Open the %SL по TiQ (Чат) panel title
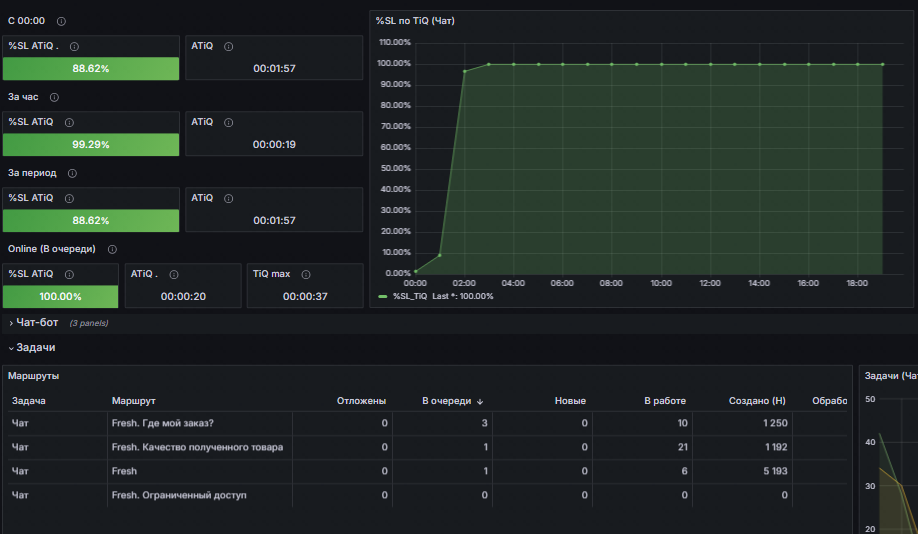The height and width of the screenshot is (534, 918). pyautogui.click(x=415, y=20)
